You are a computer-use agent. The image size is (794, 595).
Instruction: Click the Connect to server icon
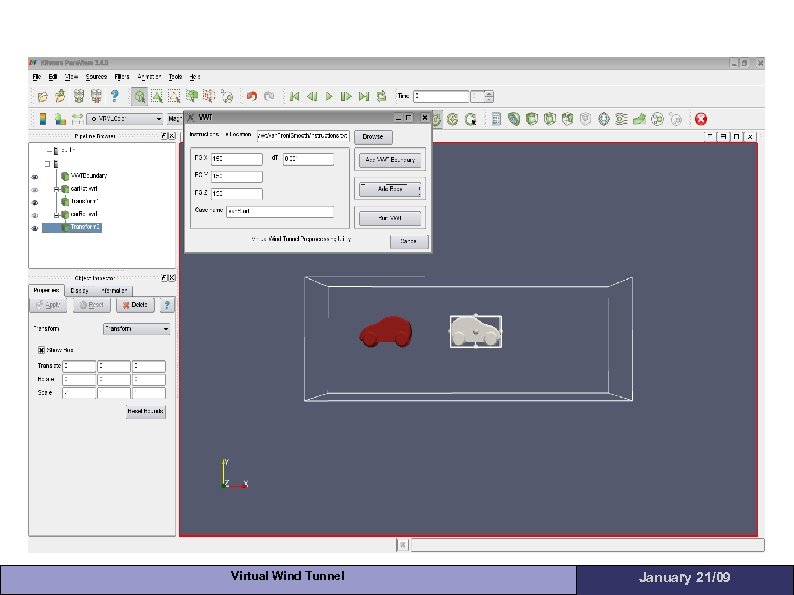click(78, 97)
